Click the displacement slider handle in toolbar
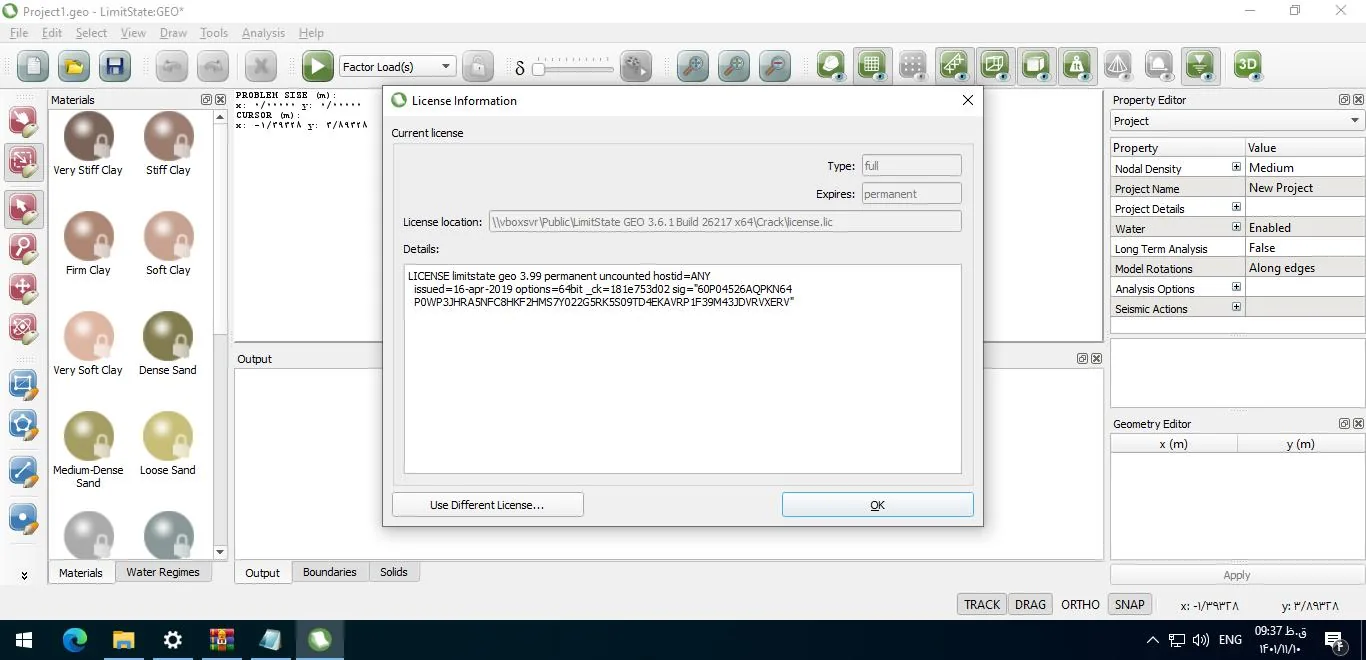The width and height of the screenshot is (1366, 660). 538,69
